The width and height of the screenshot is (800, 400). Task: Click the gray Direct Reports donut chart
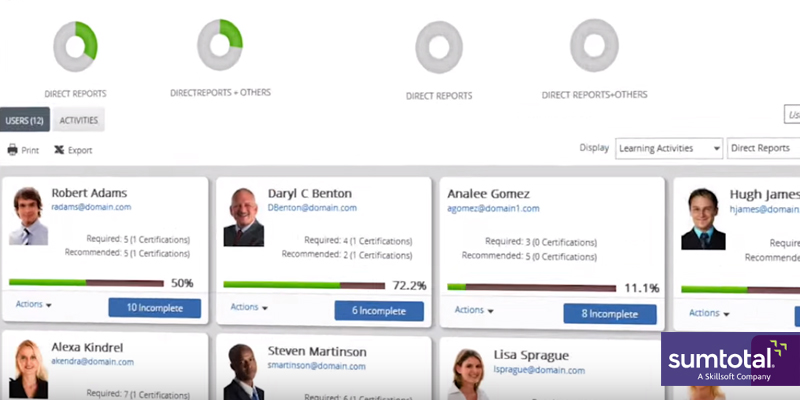(x=439, y=47)
